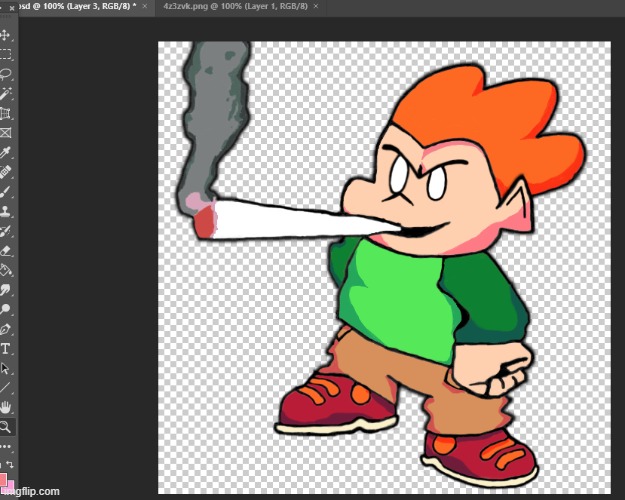Select the History Brush tool
Screen dimensions: 625x500
coord(5,231)
